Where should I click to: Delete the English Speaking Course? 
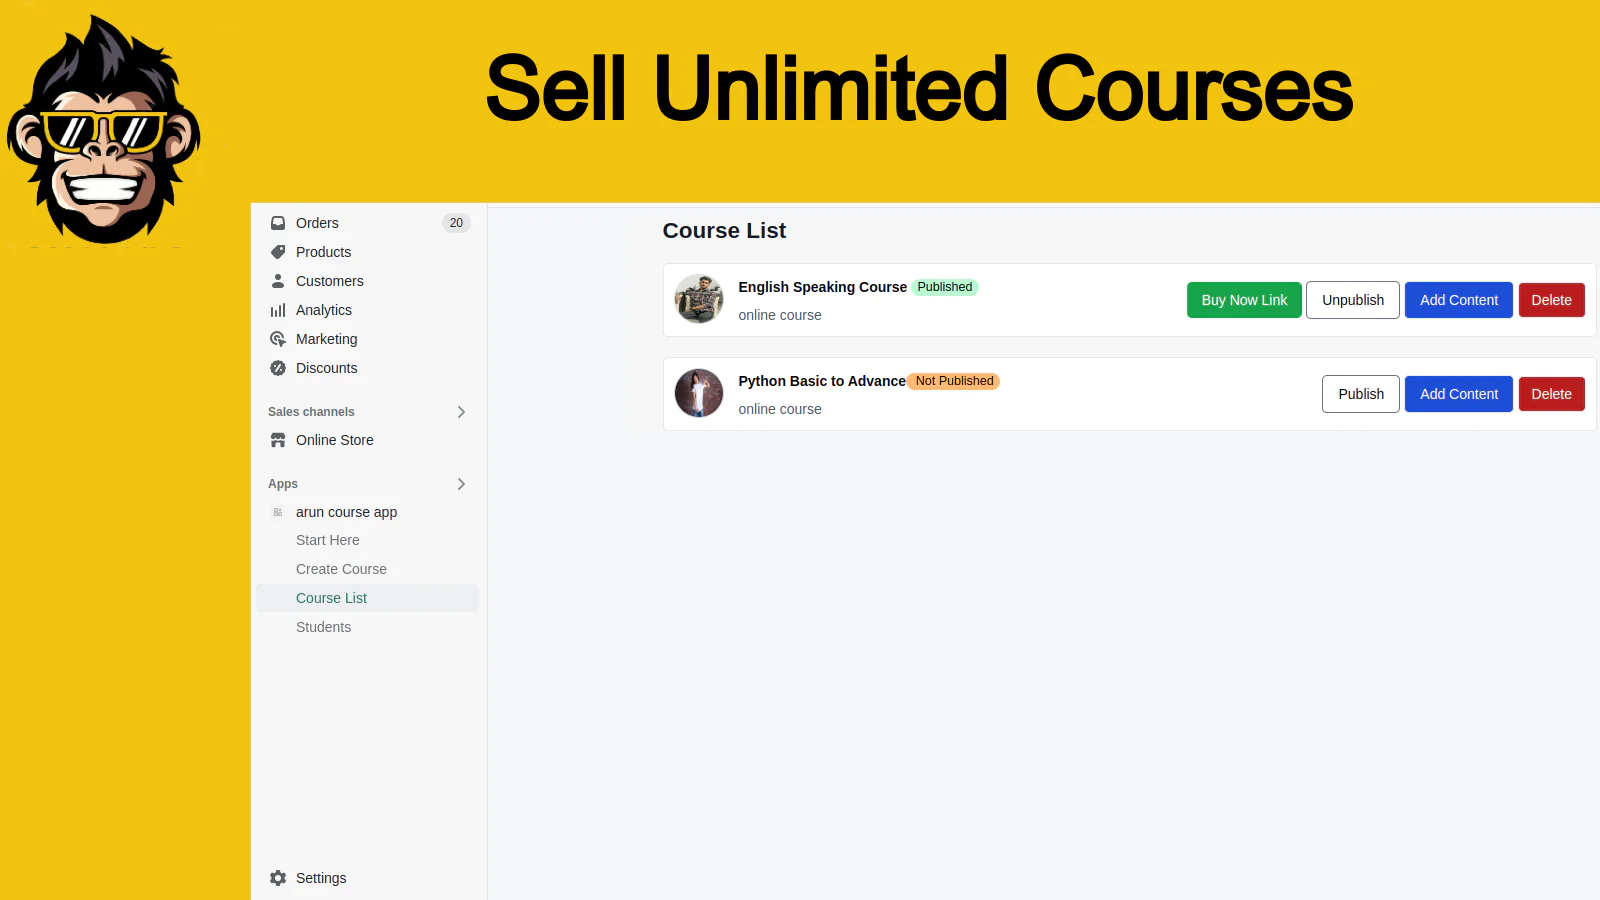1551,300
